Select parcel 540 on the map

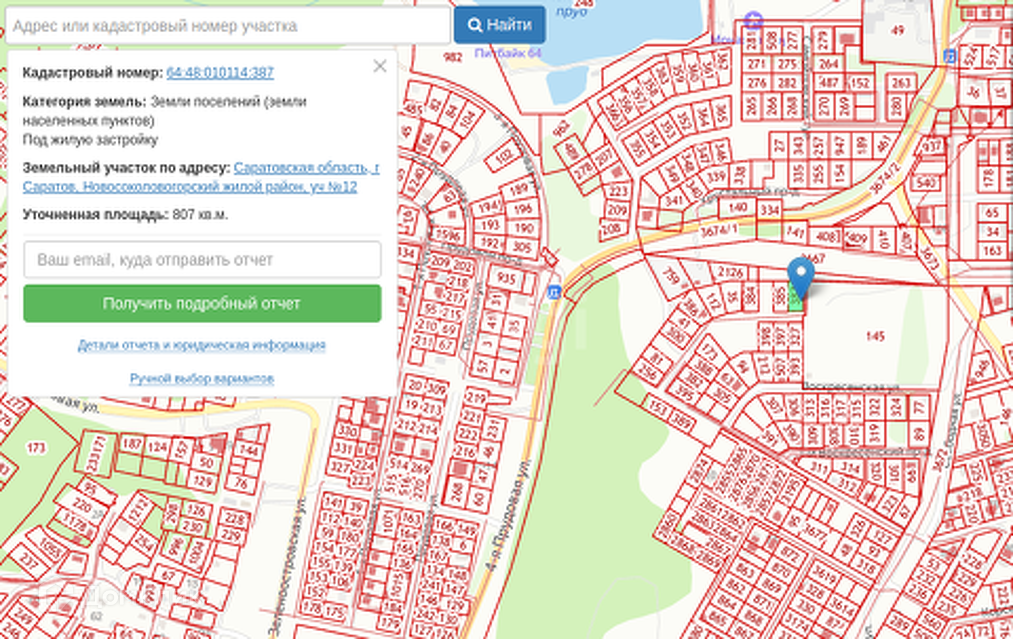tap(926, 183)
